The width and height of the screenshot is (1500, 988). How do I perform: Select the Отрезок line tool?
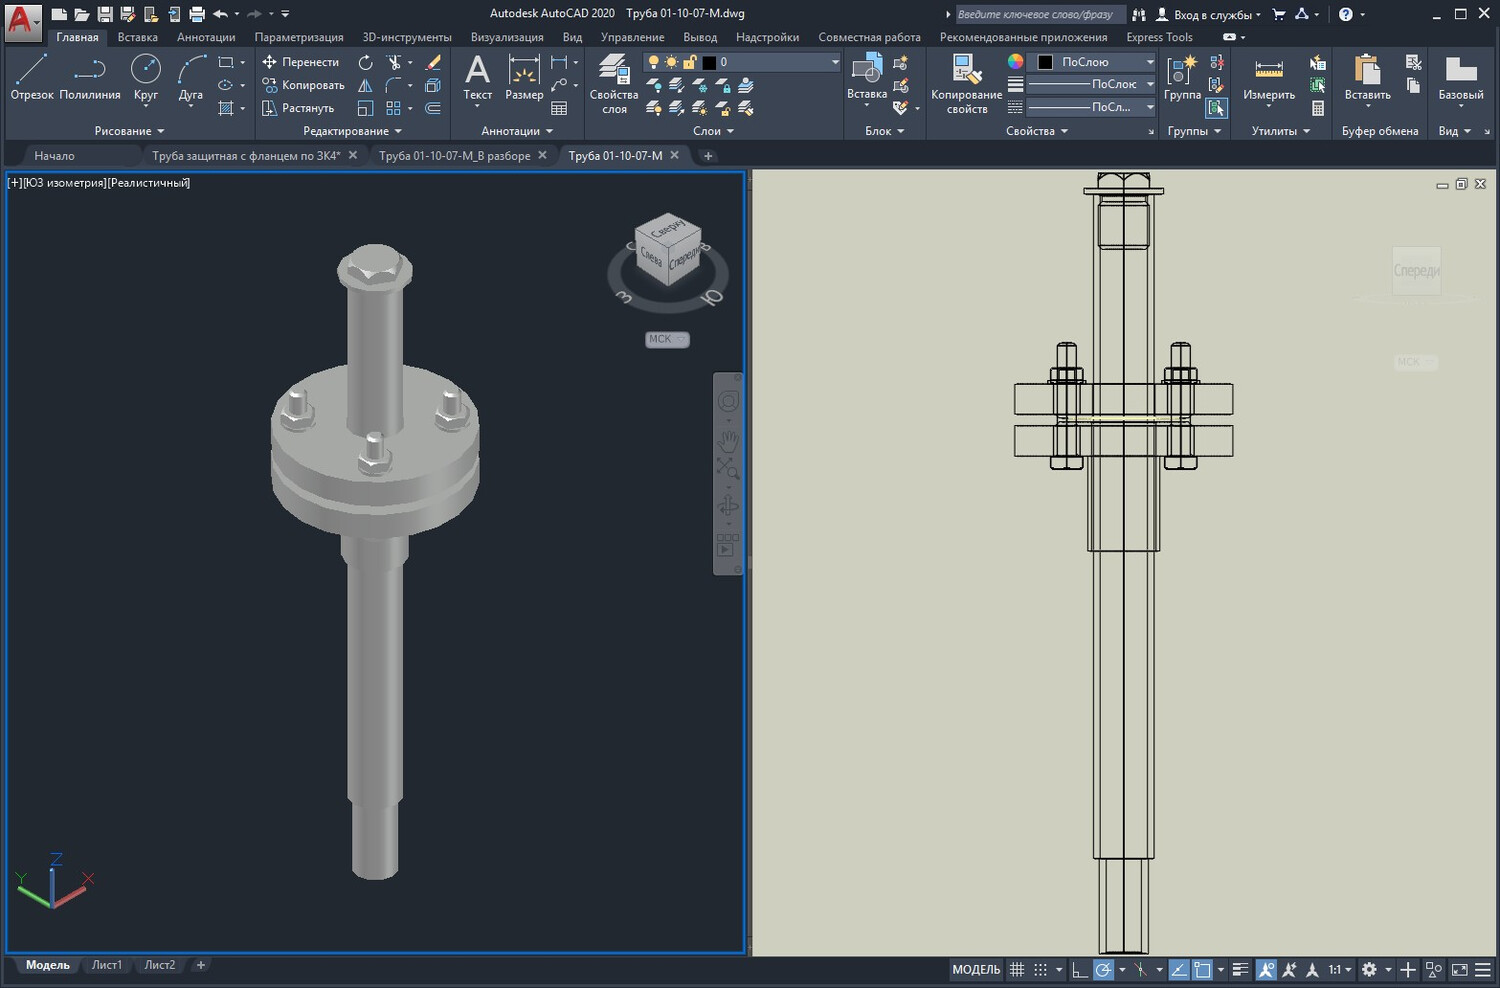coord(32,78)
